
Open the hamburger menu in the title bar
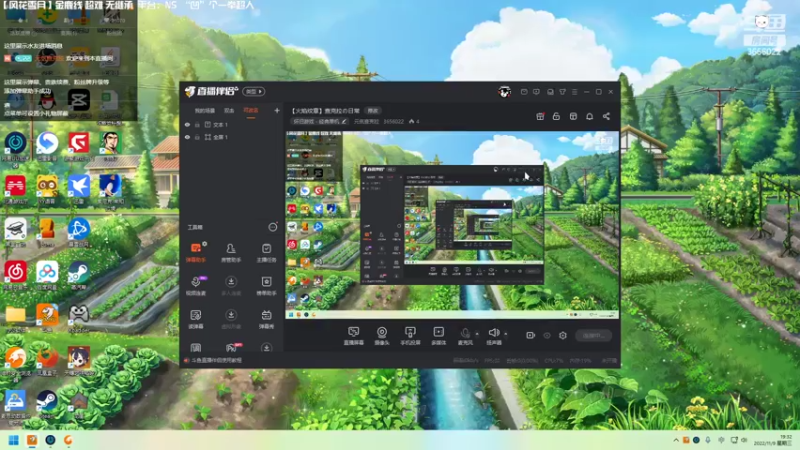[x=574, y=92]
